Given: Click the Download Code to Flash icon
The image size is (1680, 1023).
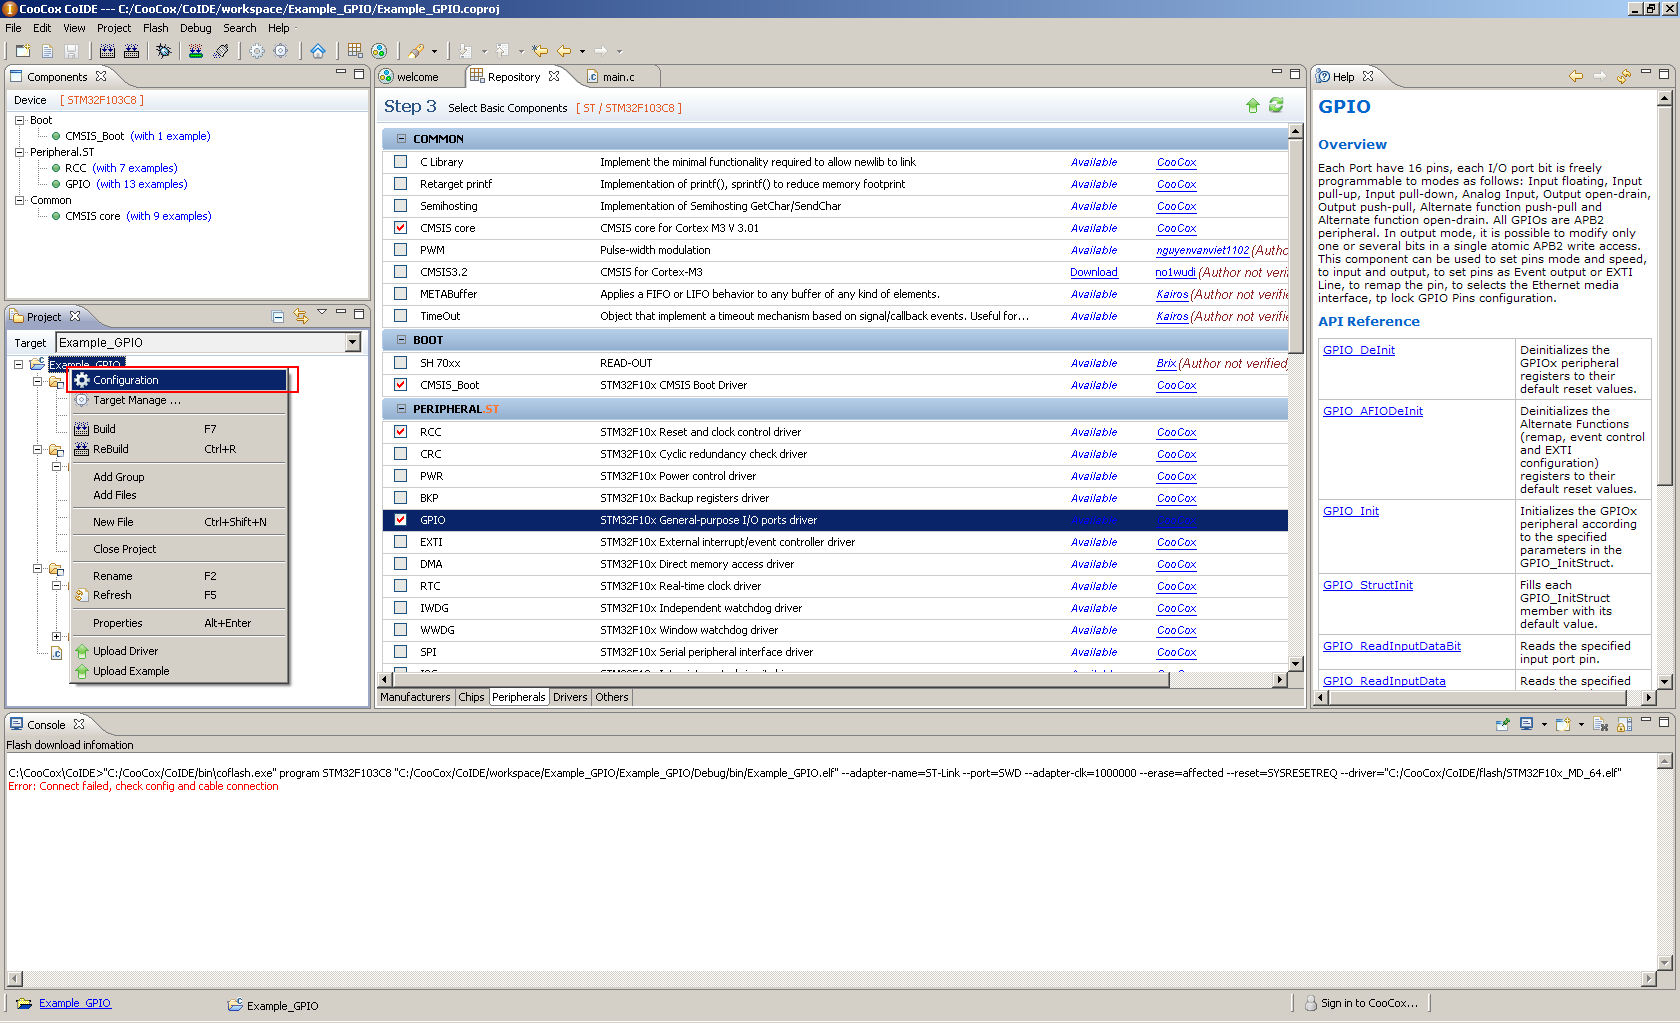Looking at the screenshot, I should (196, 51).
